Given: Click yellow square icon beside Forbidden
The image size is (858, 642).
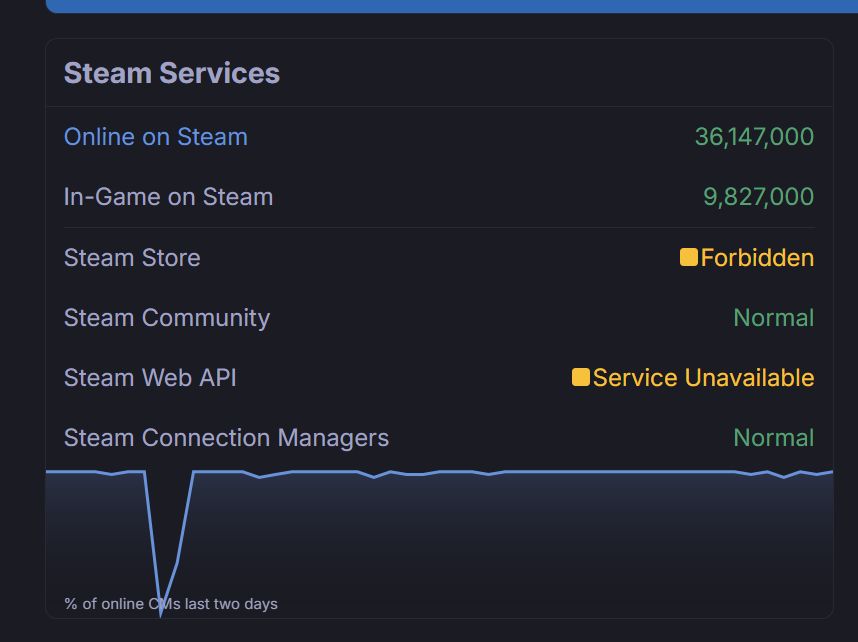Looking at the screenshot, I should coord(688,257).
